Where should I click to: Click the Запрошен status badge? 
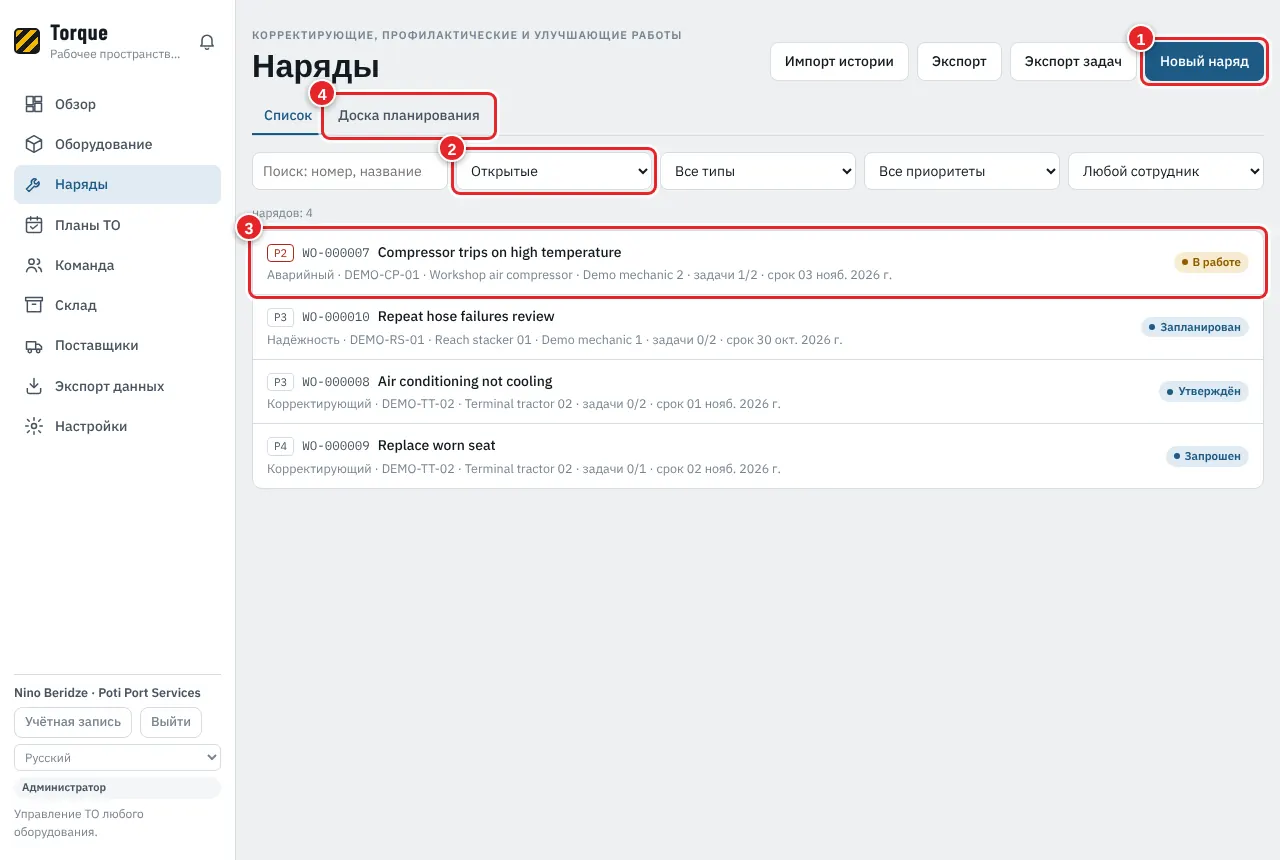[x=1207, y=456]
